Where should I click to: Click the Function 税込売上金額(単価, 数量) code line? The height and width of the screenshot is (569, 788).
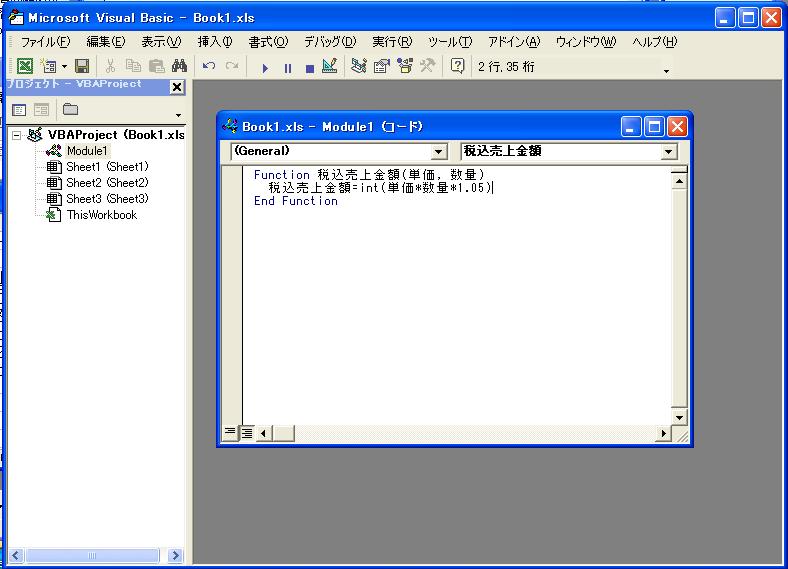(x=369, y=175)
